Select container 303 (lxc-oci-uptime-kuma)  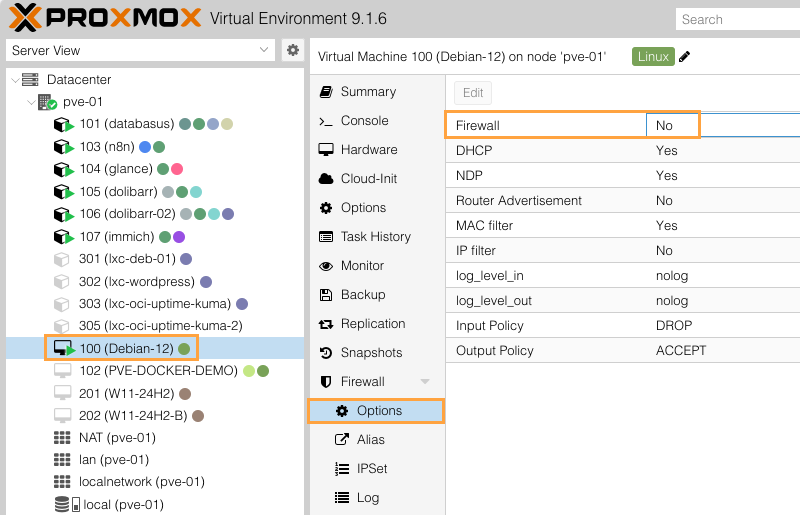[x=155, y=304]
